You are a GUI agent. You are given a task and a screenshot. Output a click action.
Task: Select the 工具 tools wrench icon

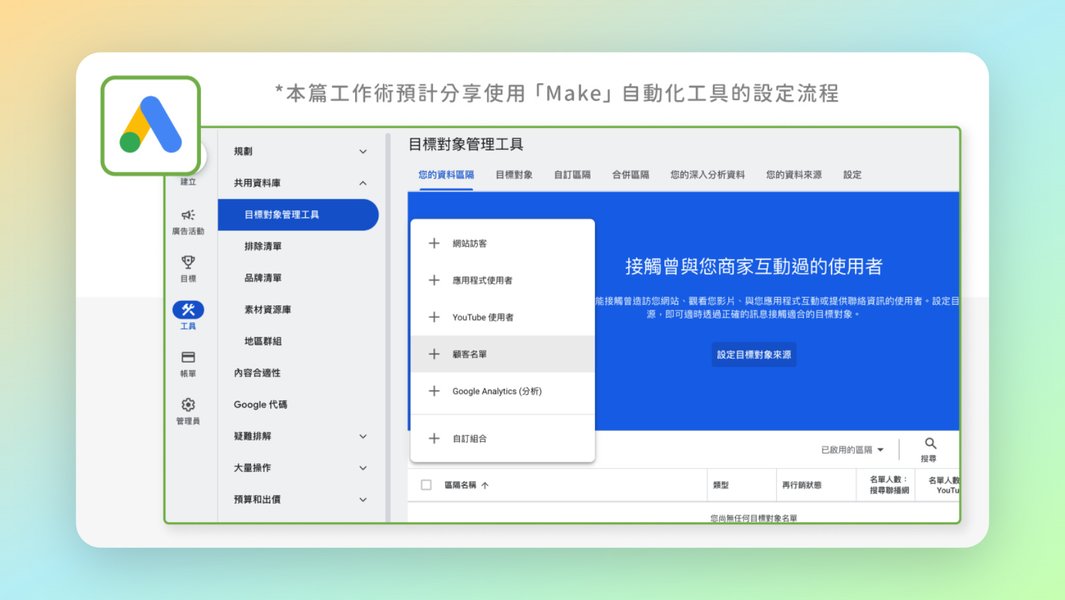pos(188,310)
